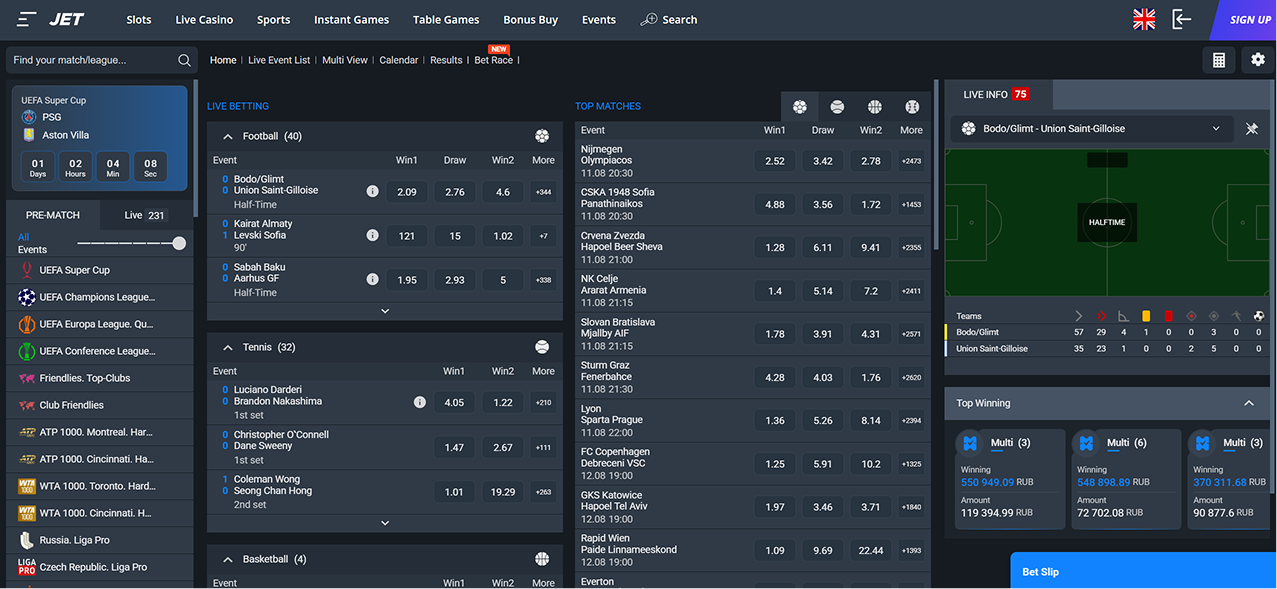Image resolution: width=1277 pixels, height=589 pixels.
Task: Show info for Kairat Almaty vs Levski Sofia
Action: click(x=373, y=236)
